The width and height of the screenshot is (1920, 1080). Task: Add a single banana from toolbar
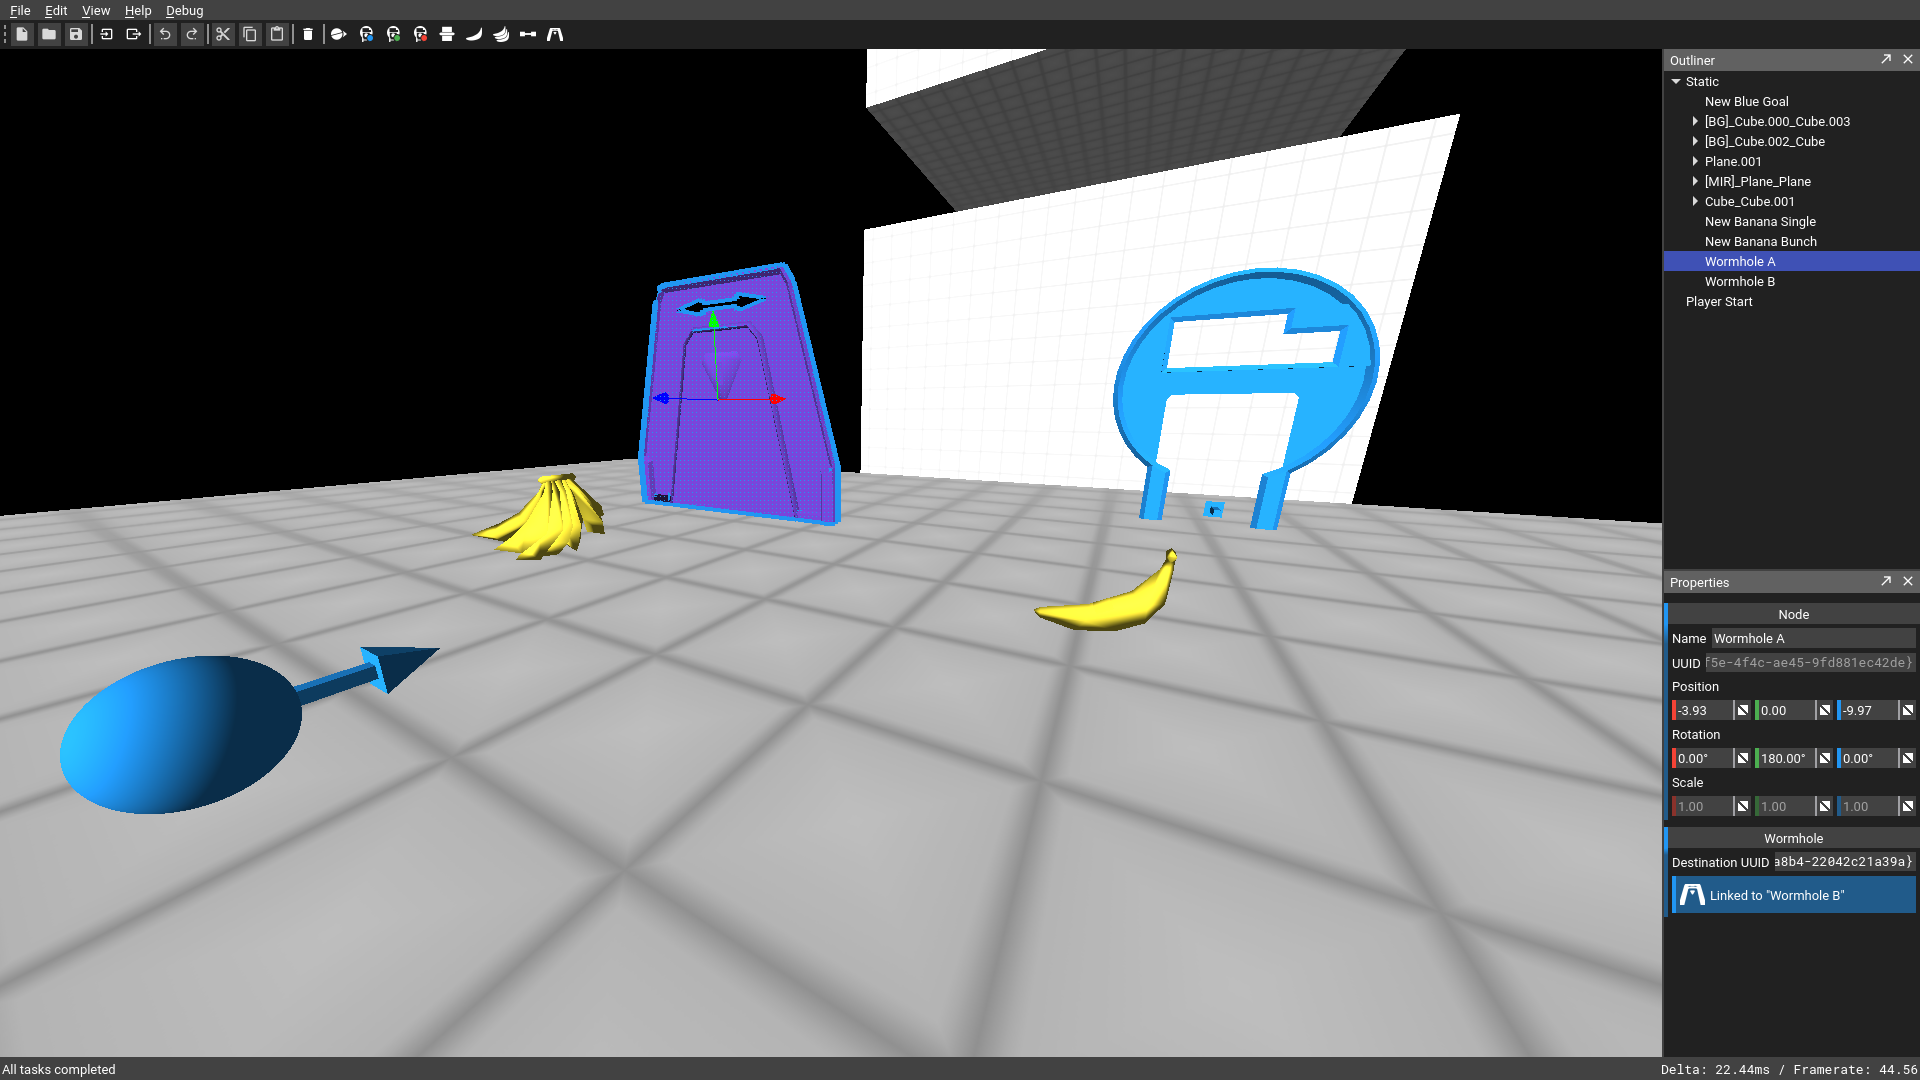(474, 34)
